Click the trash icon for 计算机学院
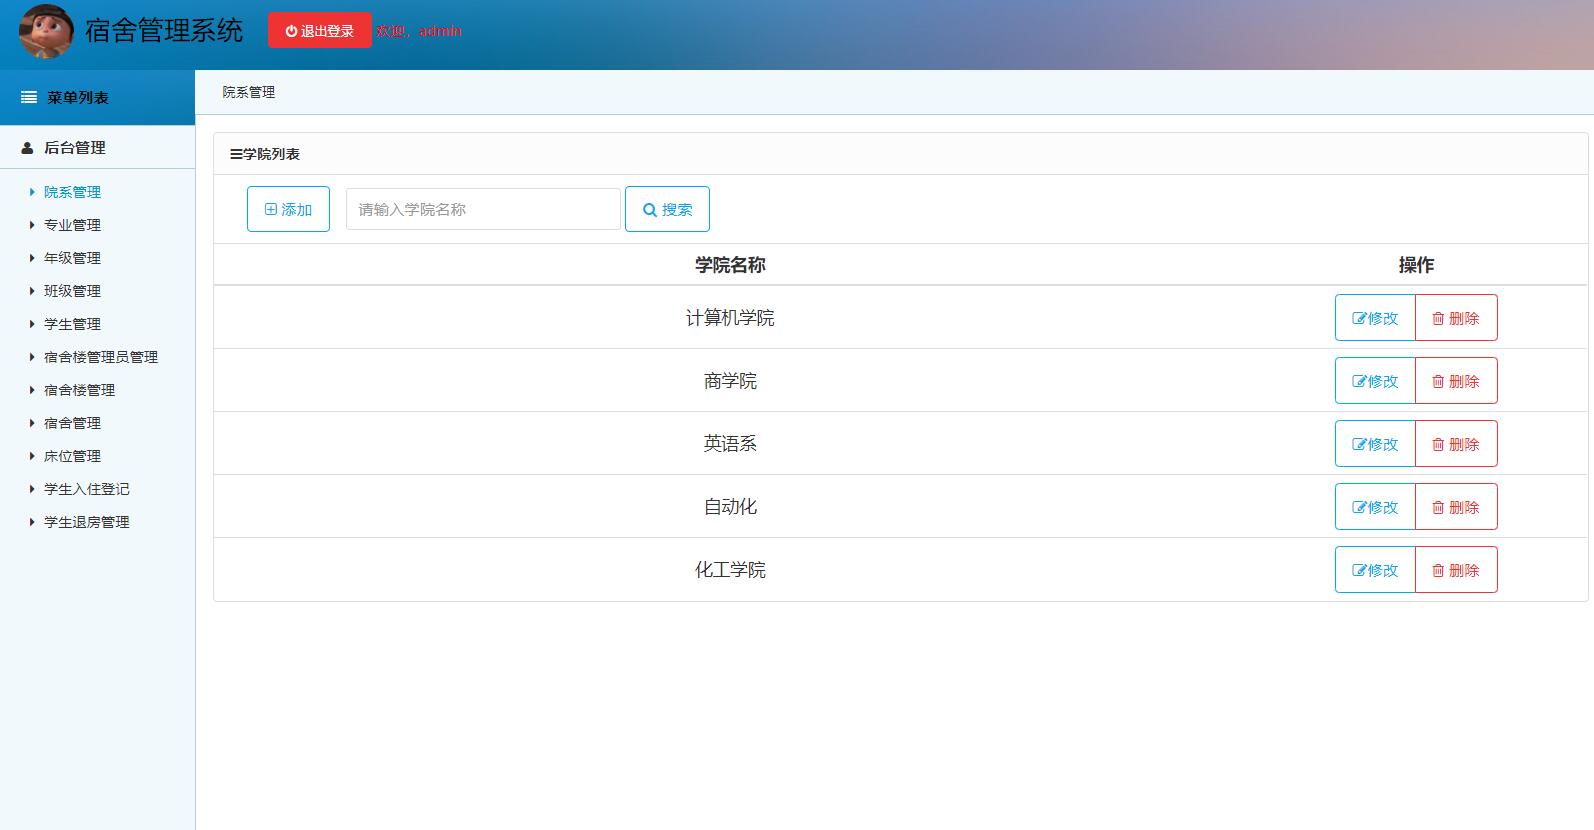Image resolution: width=1594 pixels, height=830 pixels. pos(1438,318)
